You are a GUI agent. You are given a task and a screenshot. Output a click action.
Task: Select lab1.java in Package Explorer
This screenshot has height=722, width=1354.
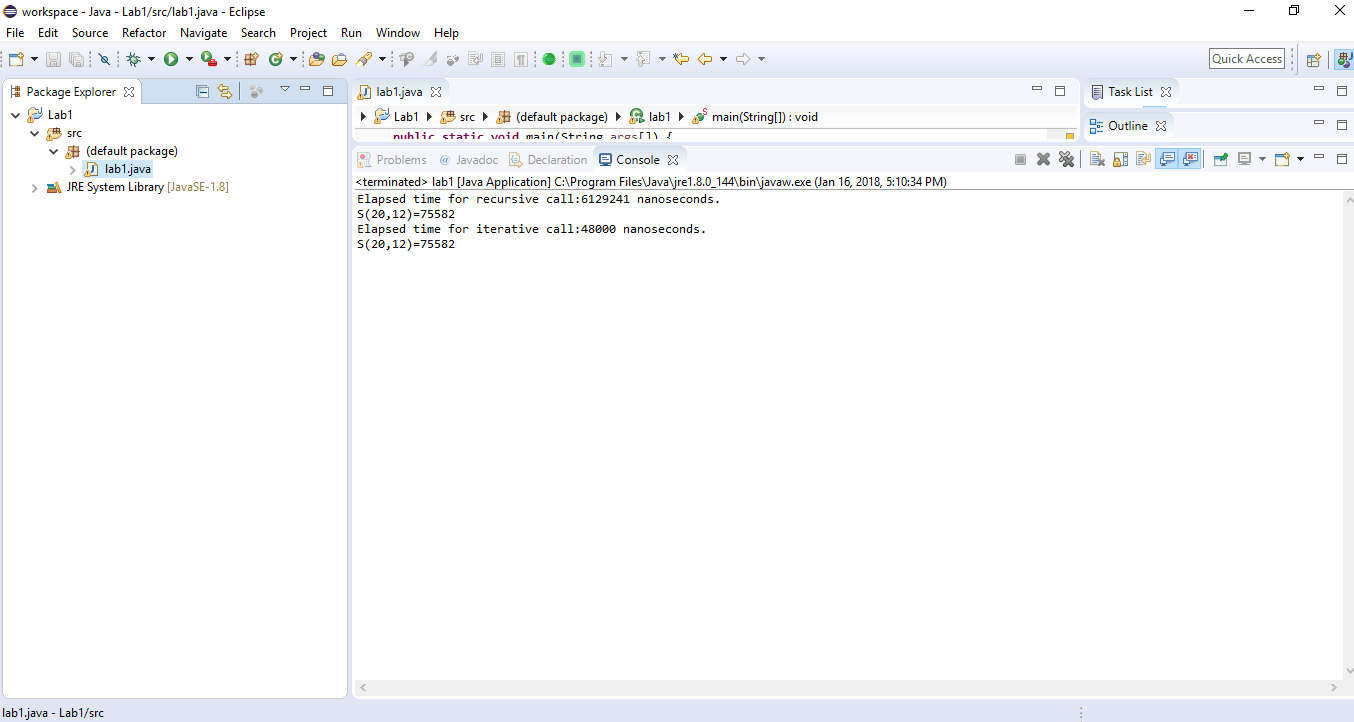(x=127, y=169)
